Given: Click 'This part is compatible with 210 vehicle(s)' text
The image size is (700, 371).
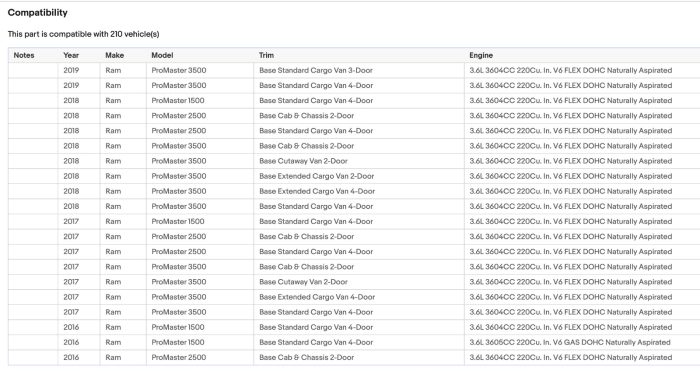Looking at the screenshot, I should [x=83, y=34].
